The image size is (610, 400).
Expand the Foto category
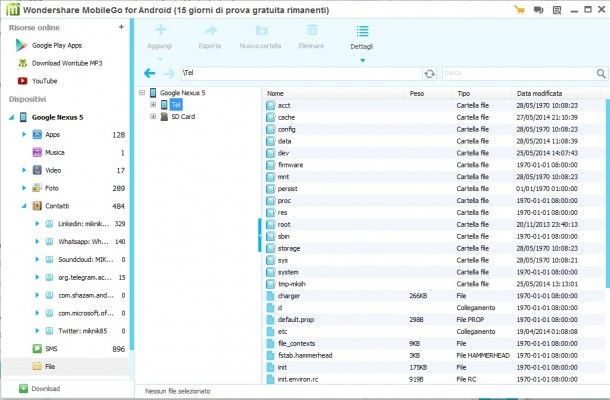(x=24, y=188)
